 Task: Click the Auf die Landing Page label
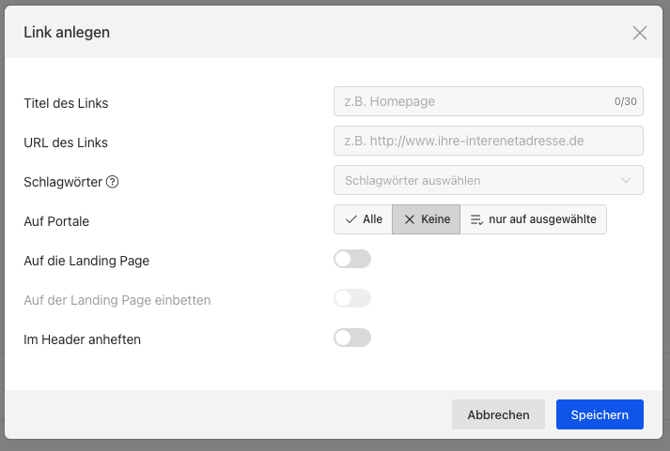point(86,261)
